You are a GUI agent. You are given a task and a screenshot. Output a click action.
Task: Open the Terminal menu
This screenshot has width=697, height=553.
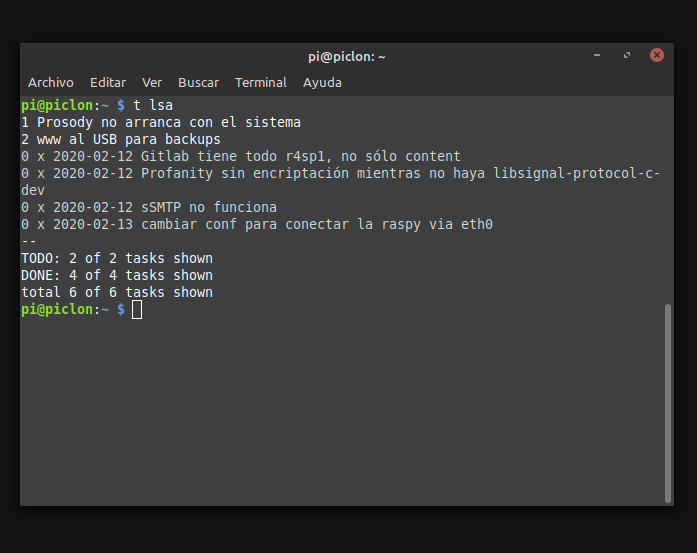point(261,83)
